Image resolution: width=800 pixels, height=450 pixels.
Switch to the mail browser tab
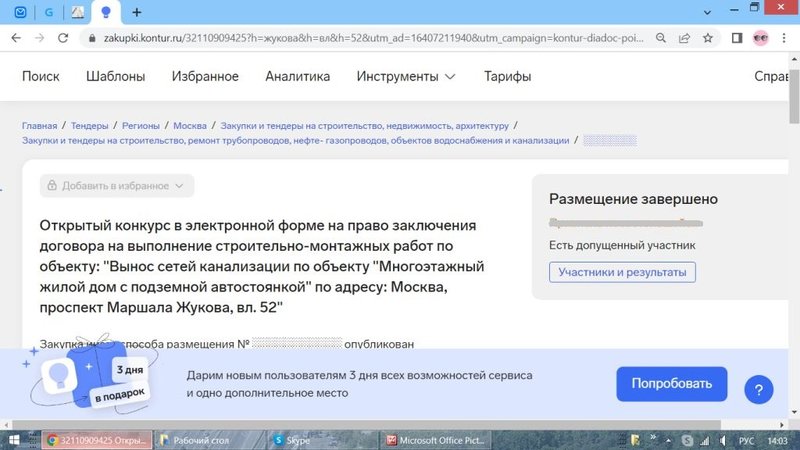coord(20,12)
